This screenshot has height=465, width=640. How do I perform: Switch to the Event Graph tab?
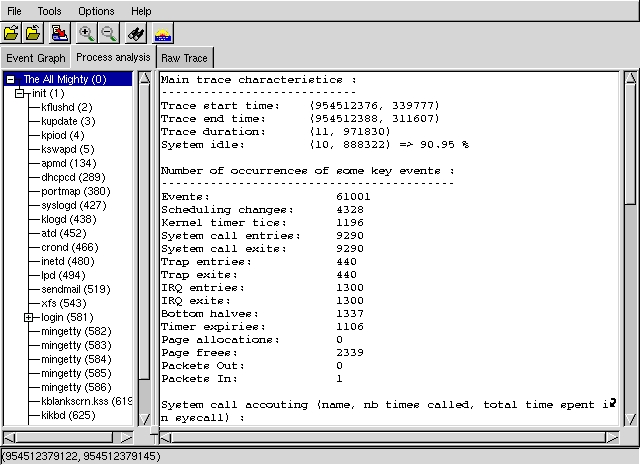tap(35, 58)
